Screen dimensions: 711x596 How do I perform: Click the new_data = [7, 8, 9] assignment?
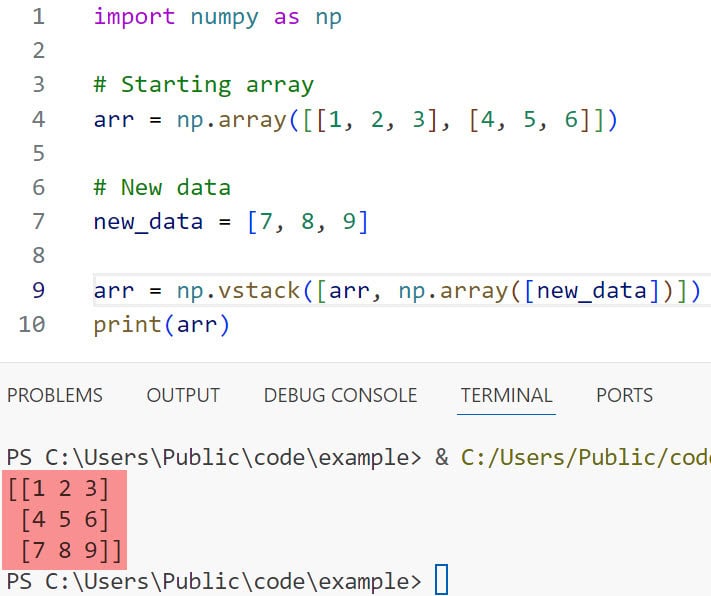231,222
